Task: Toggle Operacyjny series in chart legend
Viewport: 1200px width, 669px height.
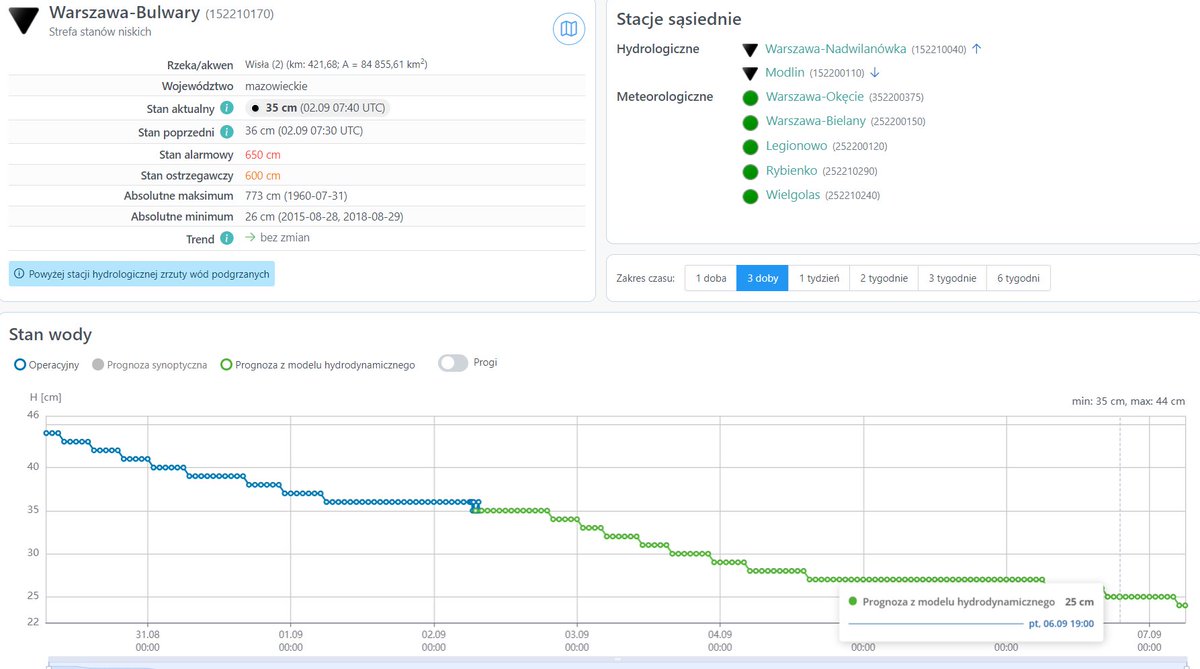Action: (x=47, y=365)
